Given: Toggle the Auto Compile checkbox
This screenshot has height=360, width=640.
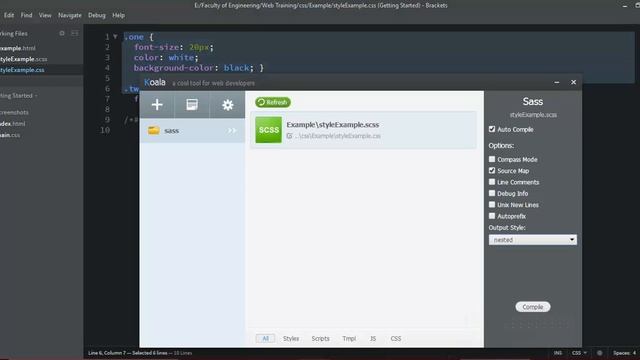Looking at the screenshot, I should coord(492,129).
